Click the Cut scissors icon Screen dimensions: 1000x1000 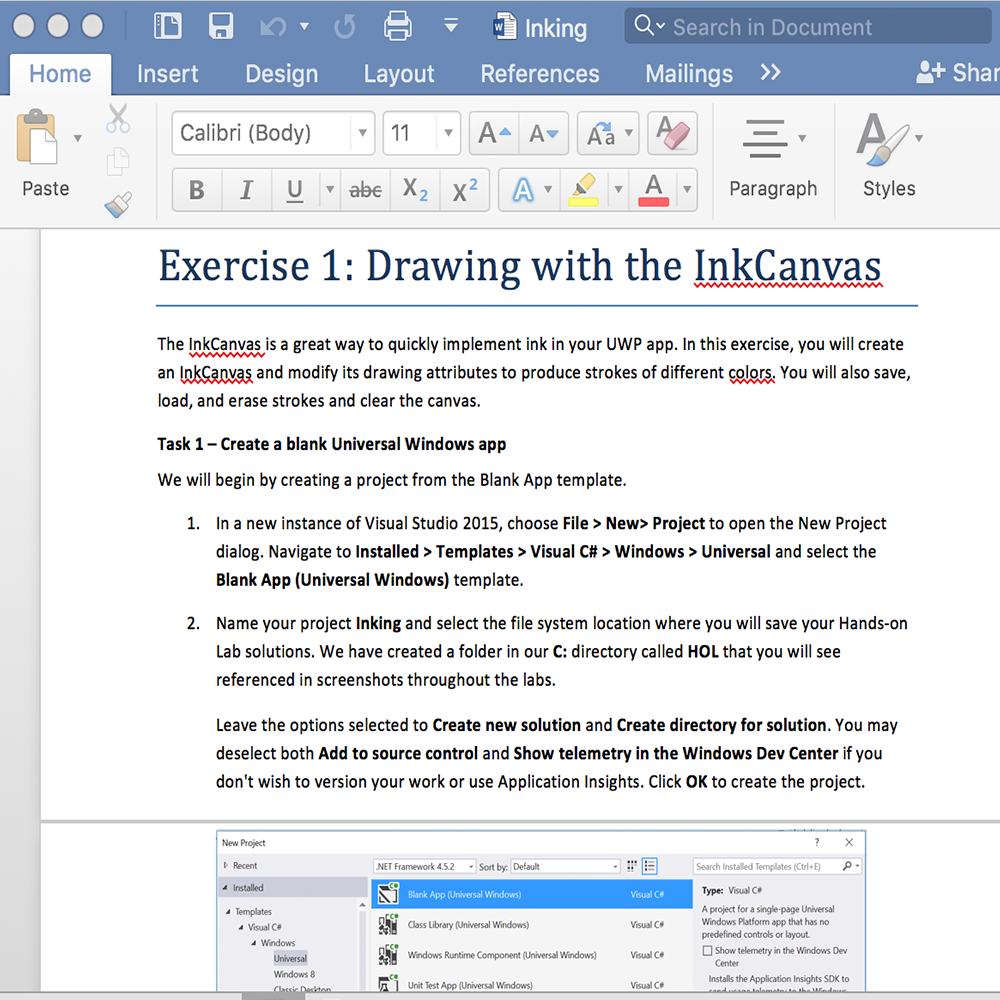(x=118, y=118)
